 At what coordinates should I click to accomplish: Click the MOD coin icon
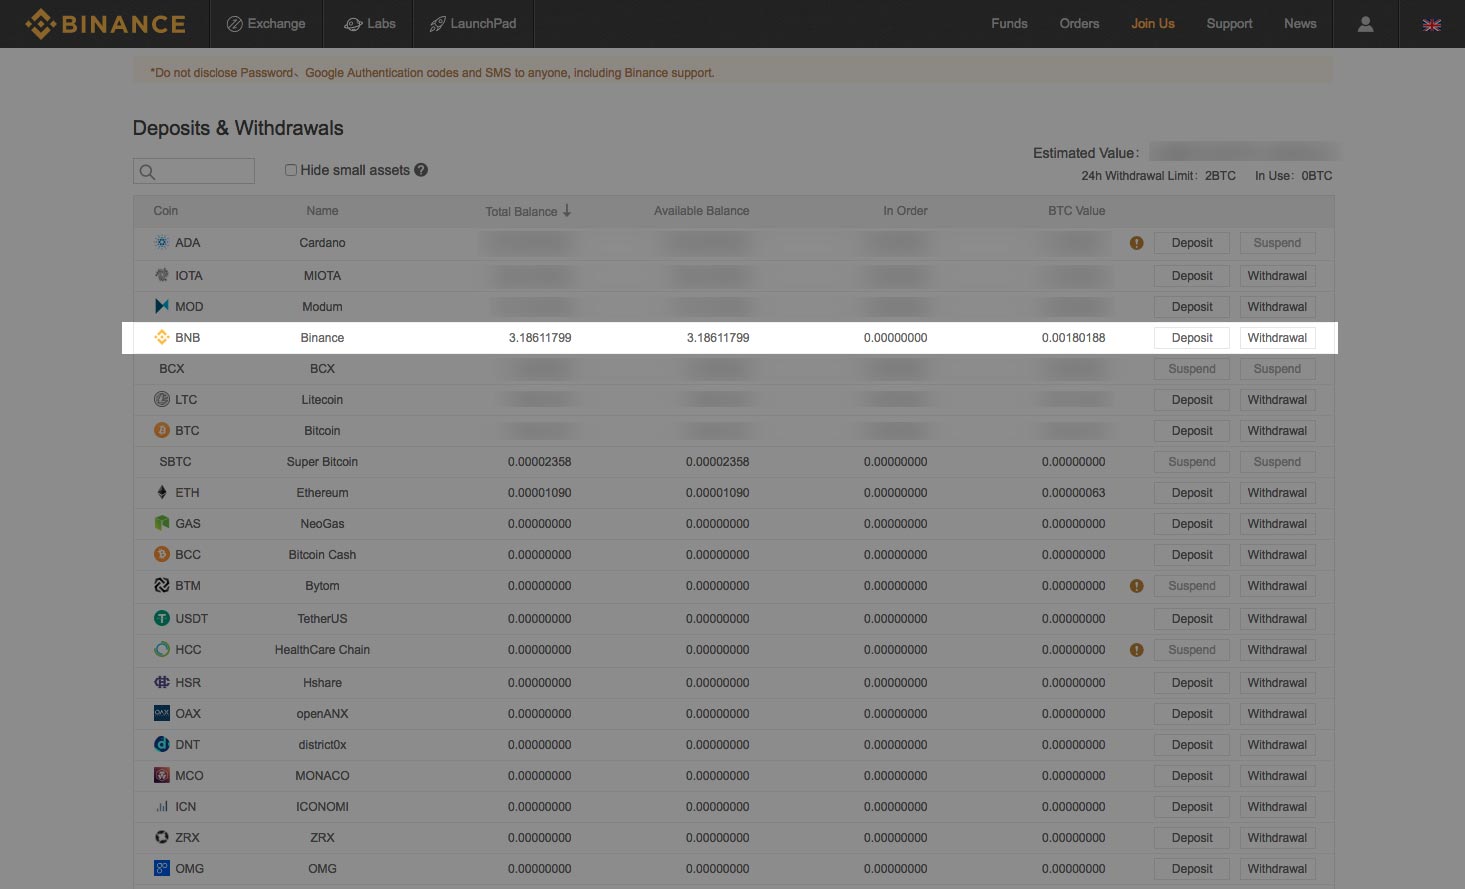pos(162,306)
